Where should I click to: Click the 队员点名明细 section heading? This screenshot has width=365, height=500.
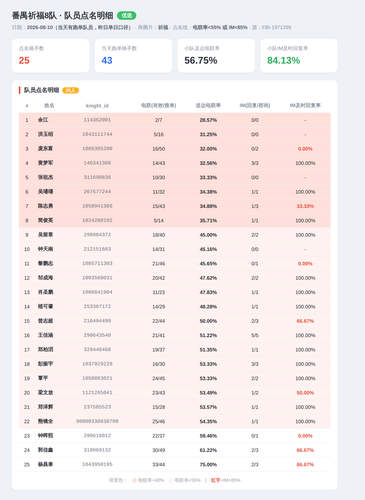(41, 90)
